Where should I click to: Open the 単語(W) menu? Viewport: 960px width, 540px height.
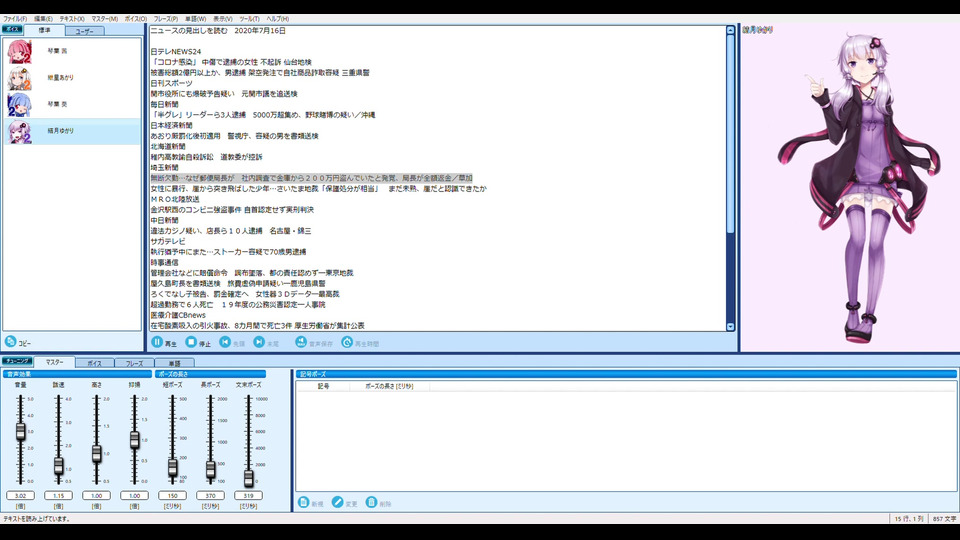195,19
